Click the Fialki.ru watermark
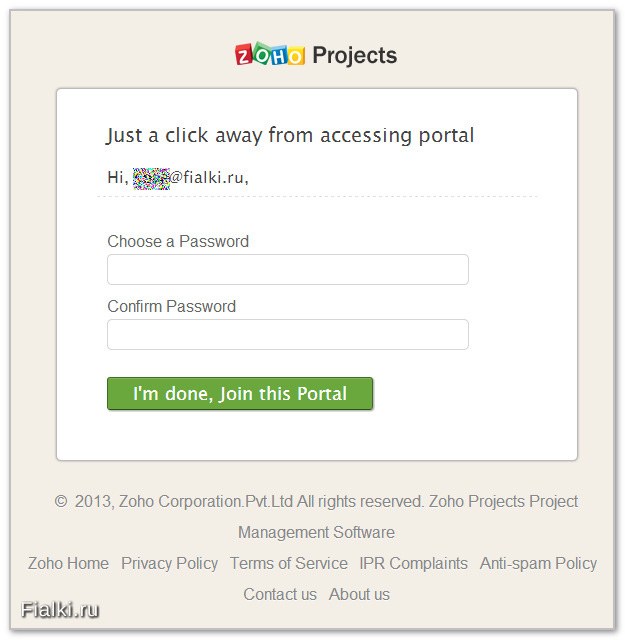 coord(60,611)
